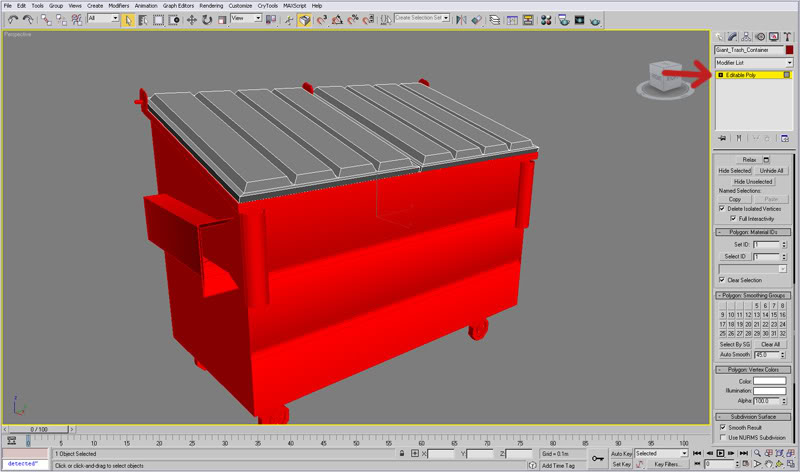Open the key mode Selected dropdown
This screenshot has width=800, height=472.
[661, 453]
